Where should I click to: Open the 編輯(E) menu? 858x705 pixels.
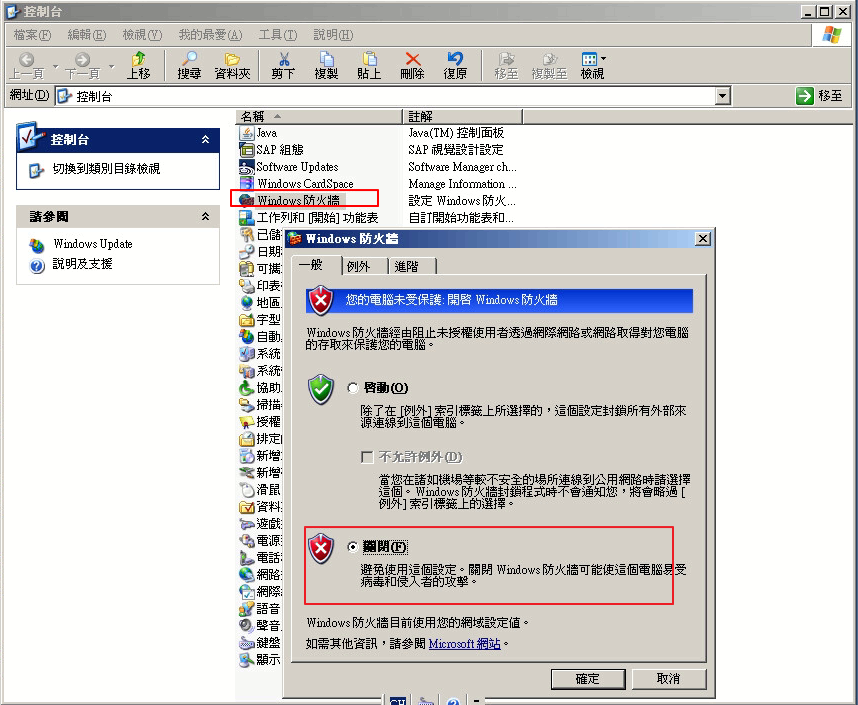click(86, 35)
